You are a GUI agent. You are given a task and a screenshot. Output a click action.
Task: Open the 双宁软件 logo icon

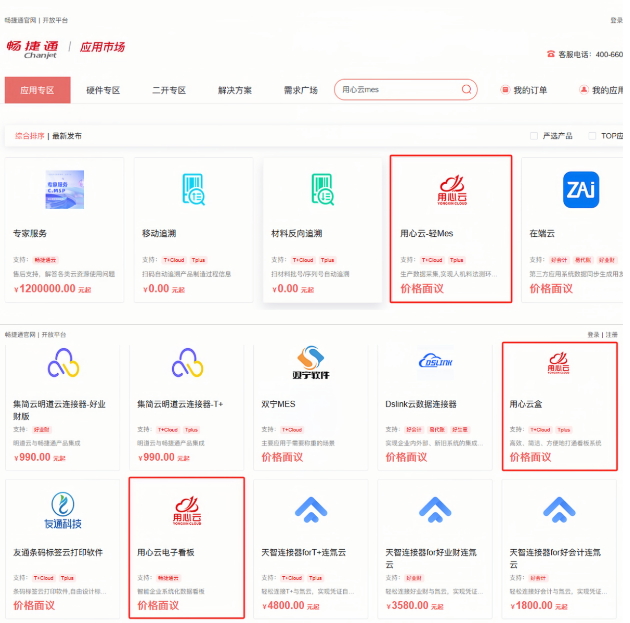coord(311,363)
